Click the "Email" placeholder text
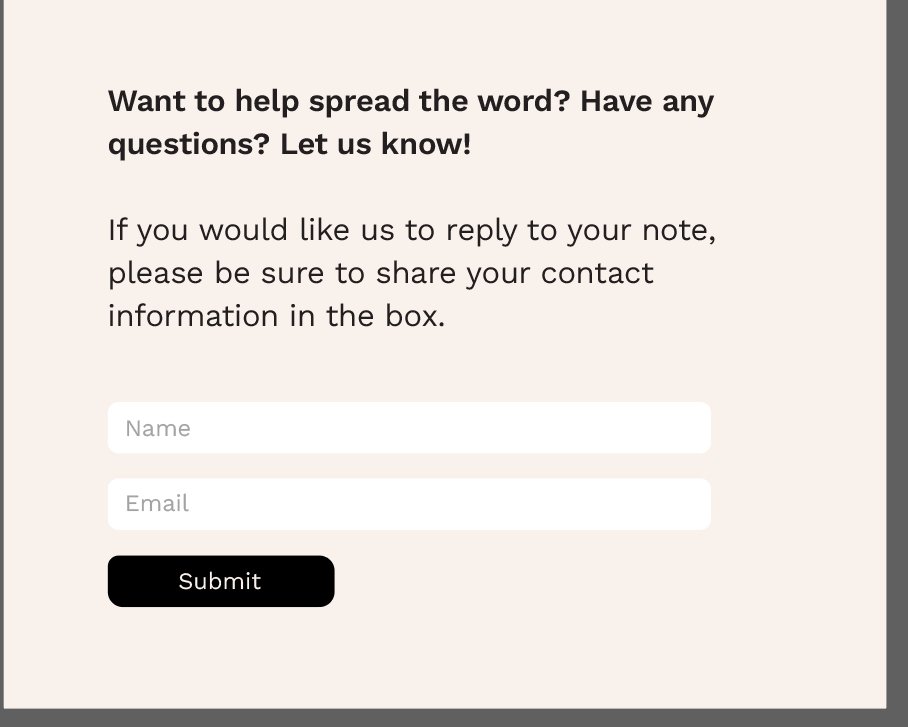The image size is (908, 727). tap(157, 504)
